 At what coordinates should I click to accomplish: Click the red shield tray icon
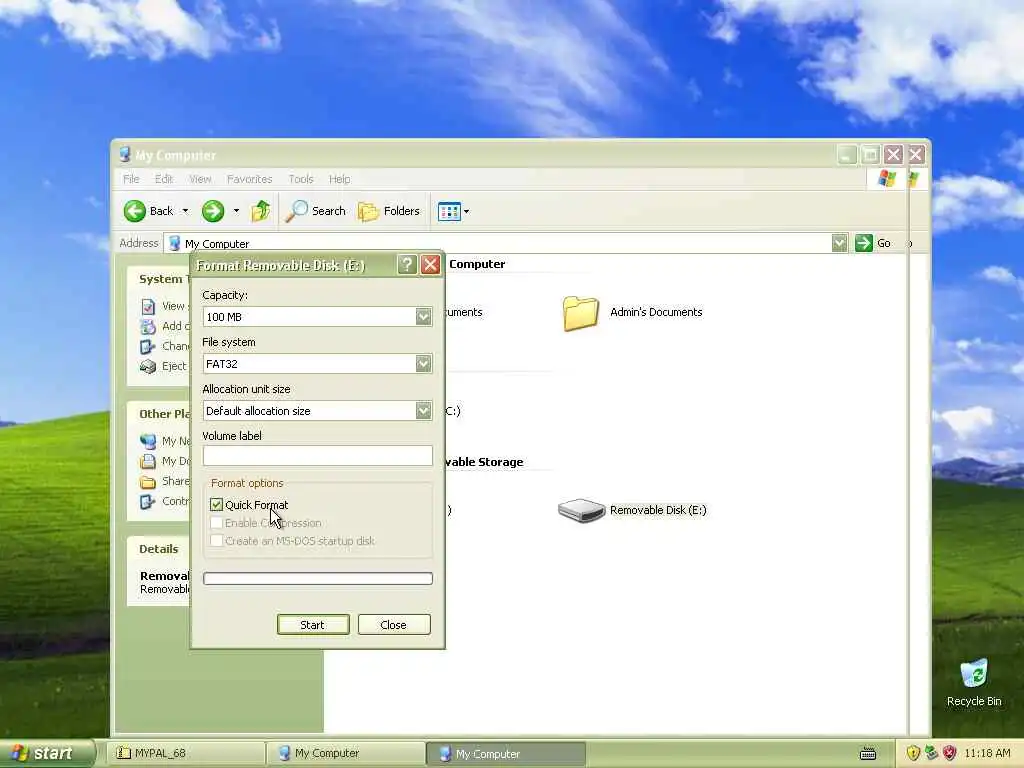tap(950, 753)
